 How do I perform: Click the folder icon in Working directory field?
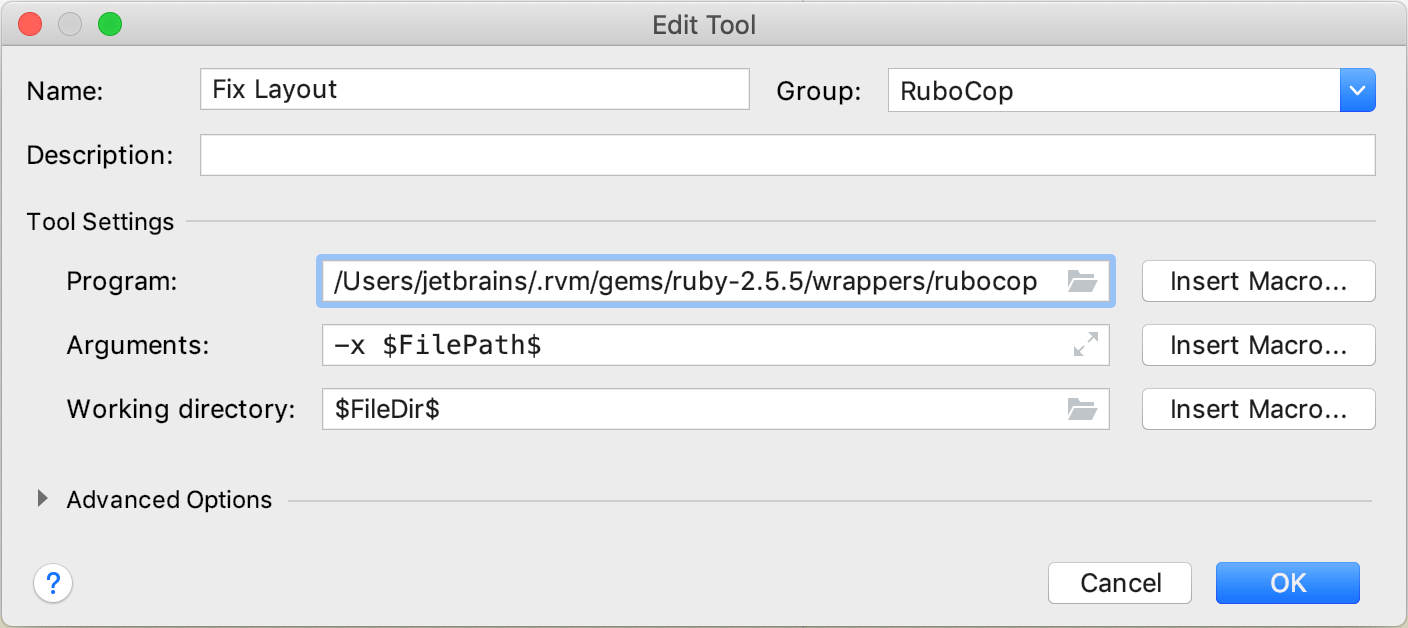[1082, 409]
